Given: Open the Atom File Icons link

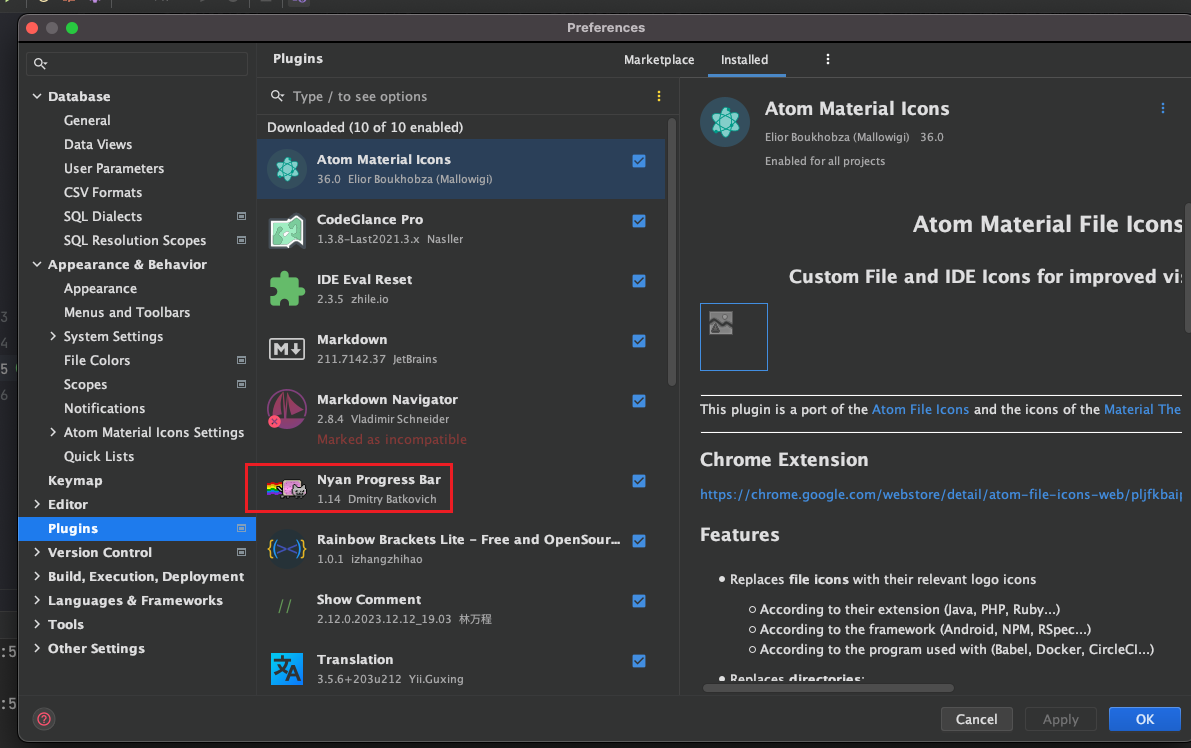Looking at the screenshot, I should (x=920, y=409).
